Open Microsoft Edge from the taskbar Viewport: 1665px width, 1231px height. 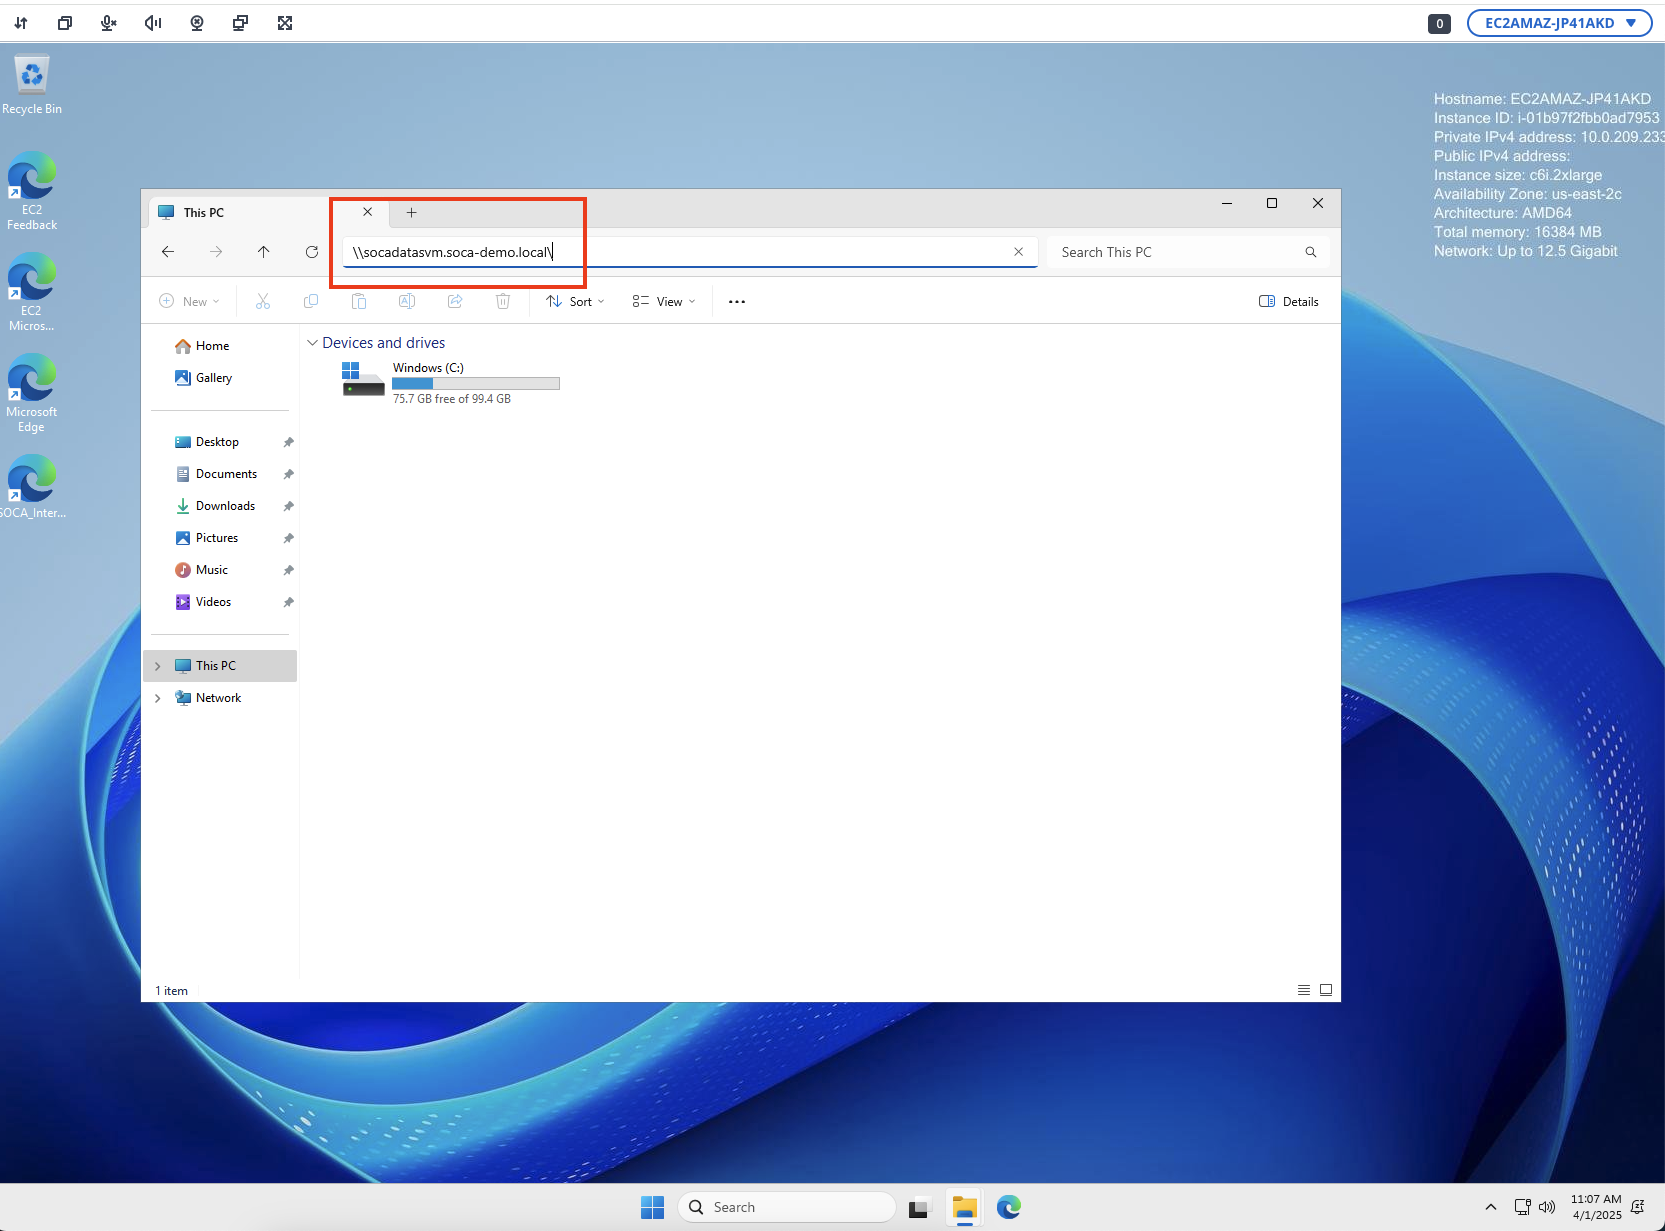(1008, 1207)
